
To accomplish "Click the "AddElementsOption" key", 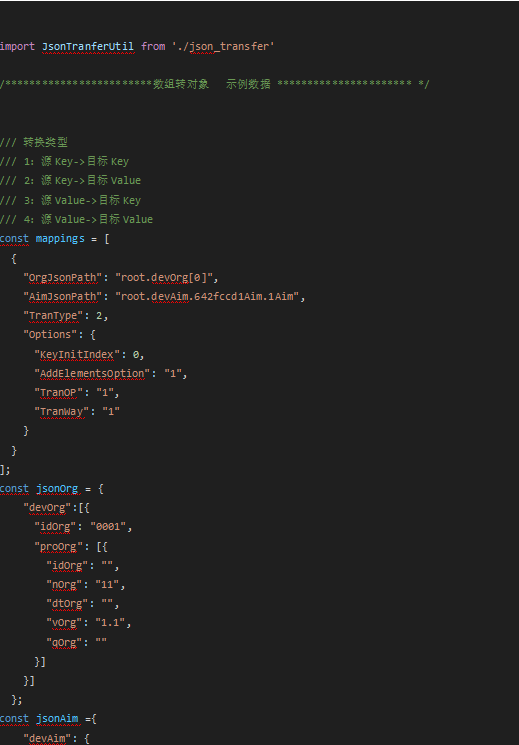I will click(92, 373).
